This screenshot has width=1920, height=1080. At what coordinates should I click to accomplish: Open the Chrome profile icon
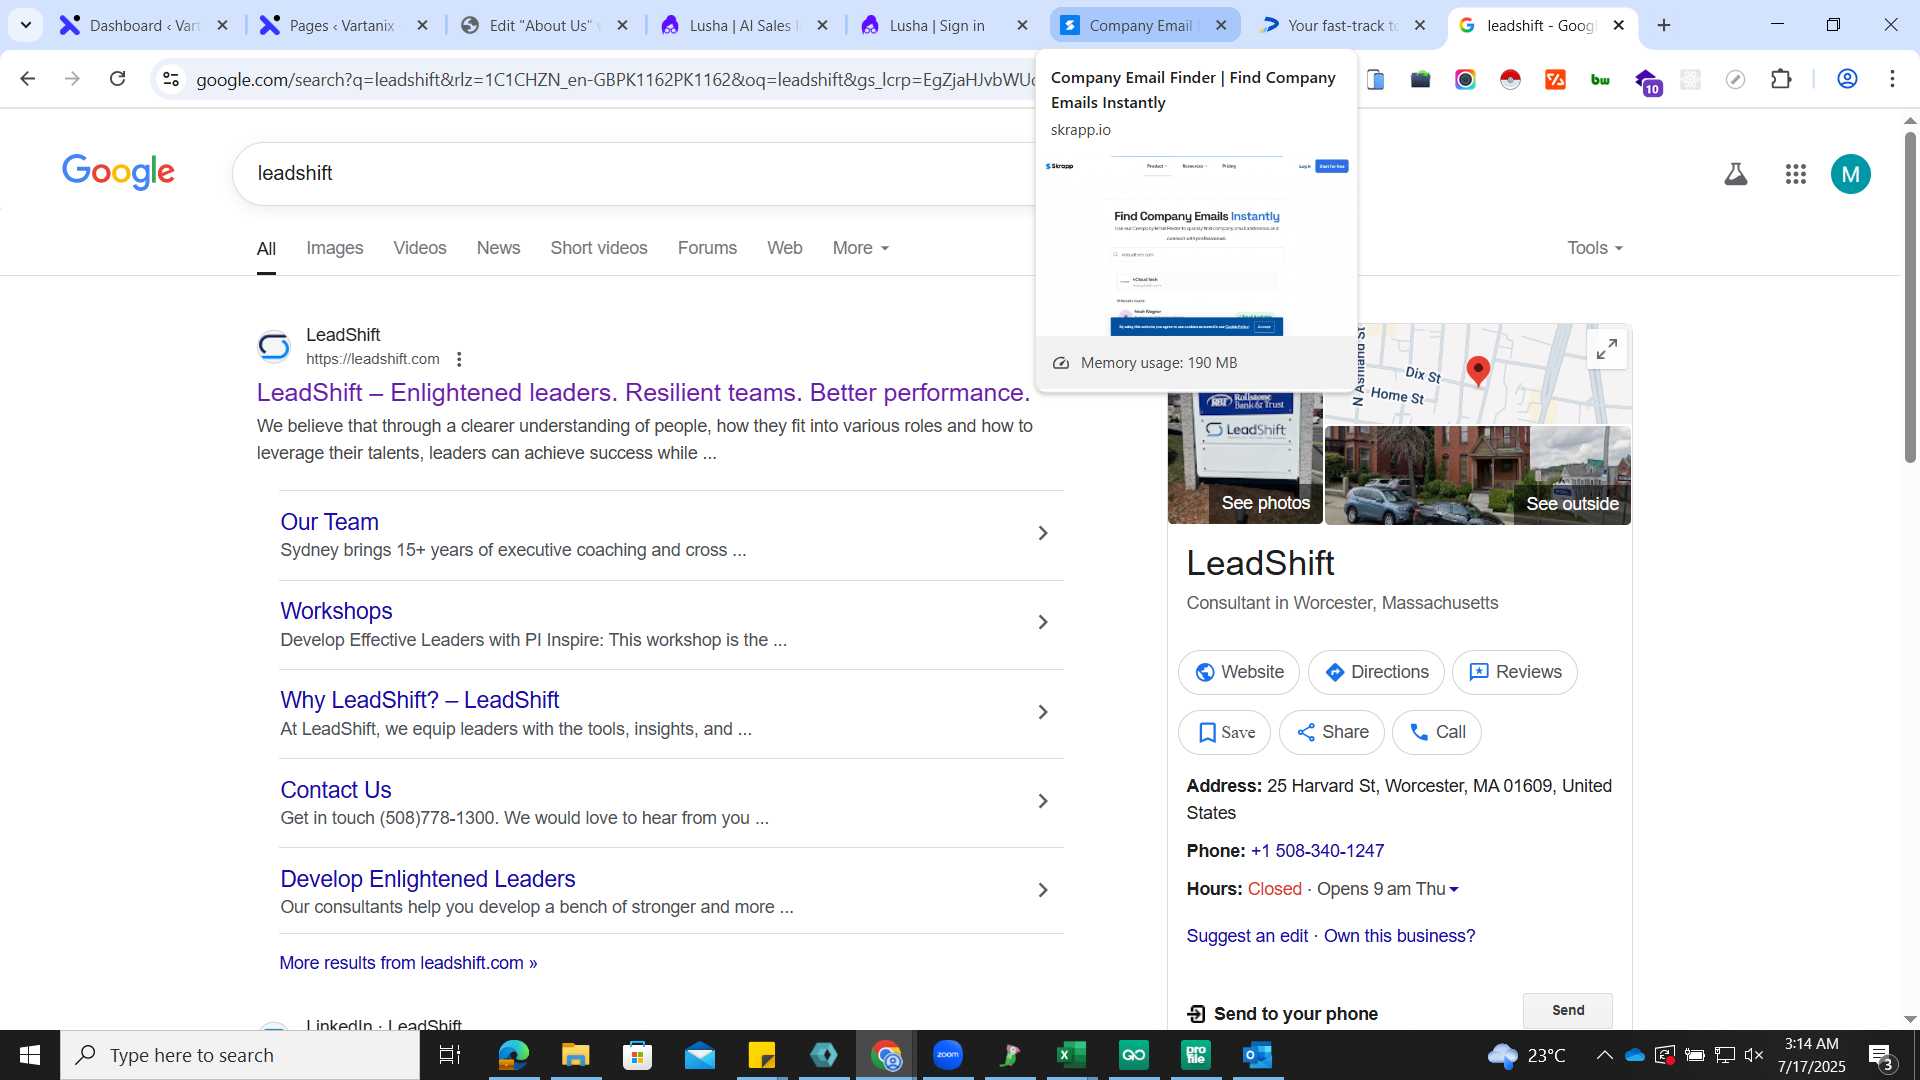click(1847, 79)
